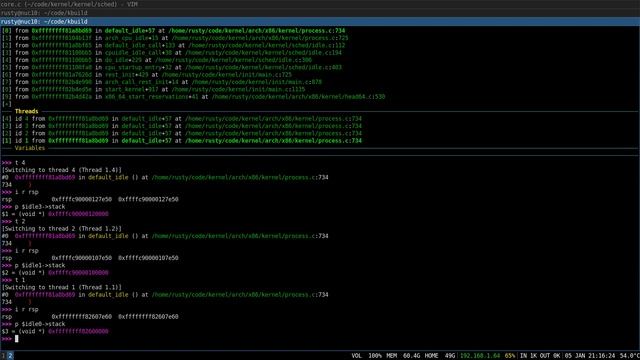This screenshot has height=360, width=640.
Task: Click the 't 4' command line
Action: click(x=13, y=163)
